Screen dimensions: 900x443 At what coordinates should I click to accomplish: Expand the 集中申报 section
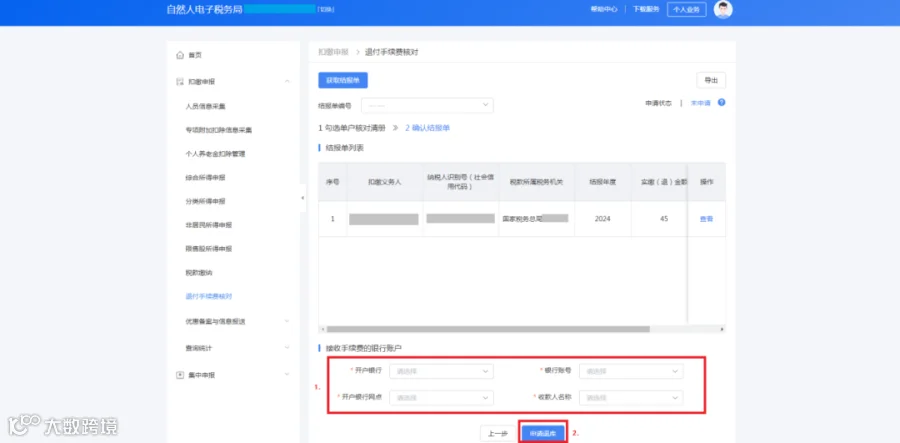pos(287,375)
